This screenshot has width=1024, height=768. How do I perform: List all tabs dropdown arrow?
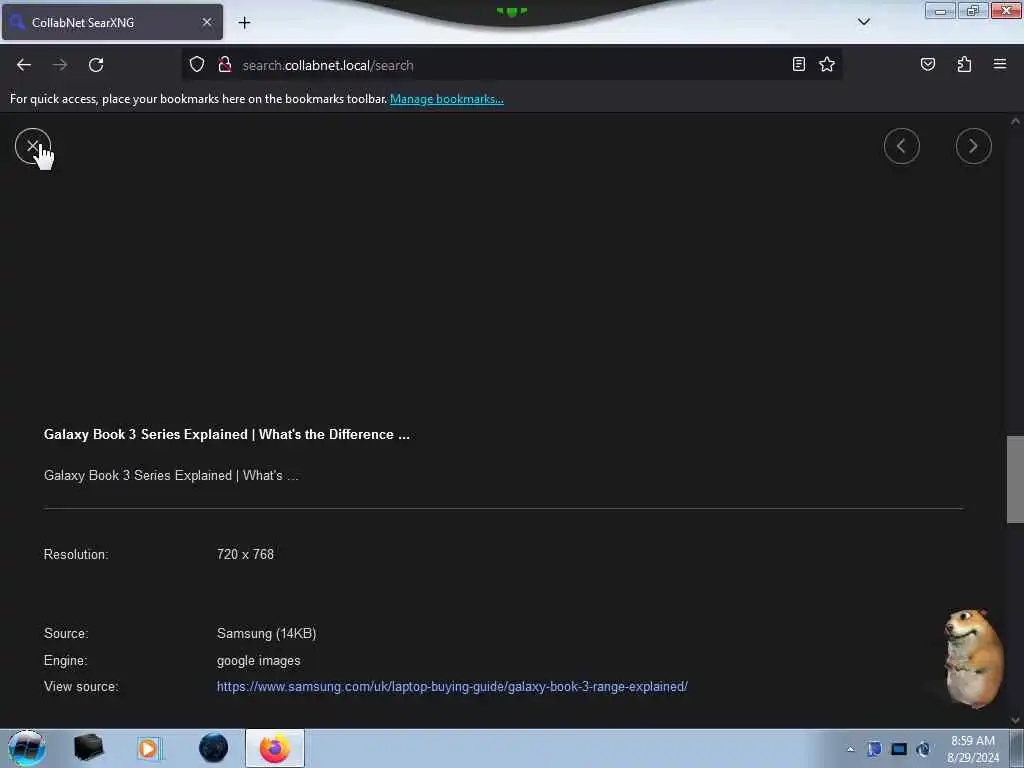[863, 22]
